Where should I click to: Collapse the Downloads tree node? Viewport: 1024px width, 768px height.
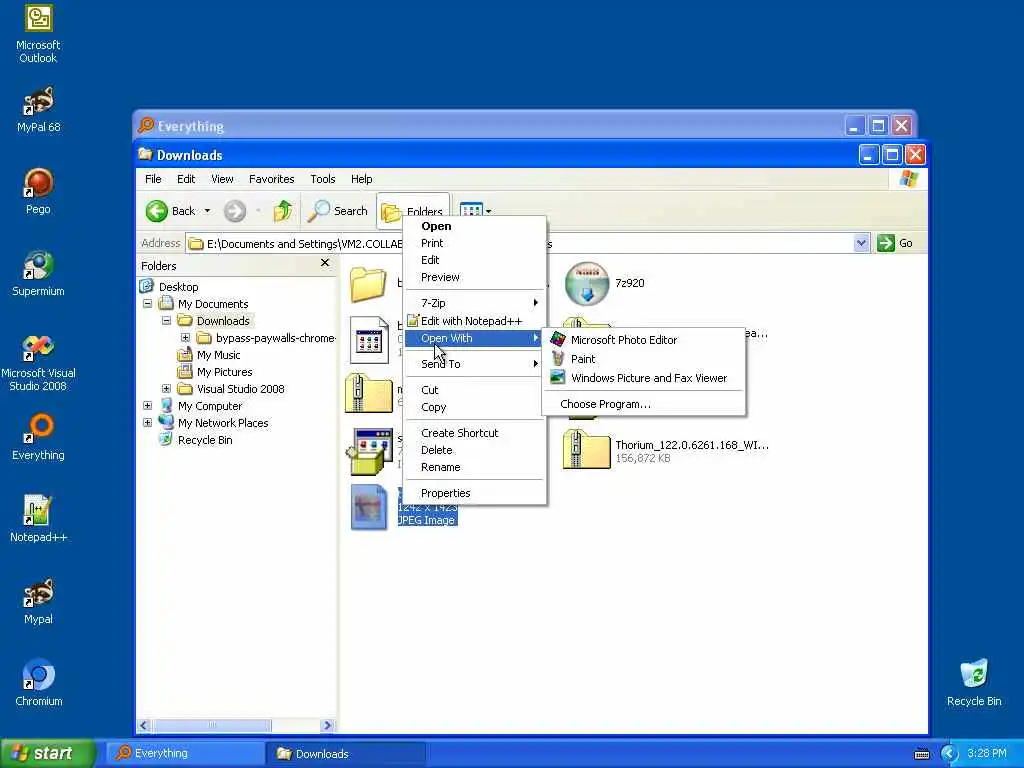tap(167, 321)
